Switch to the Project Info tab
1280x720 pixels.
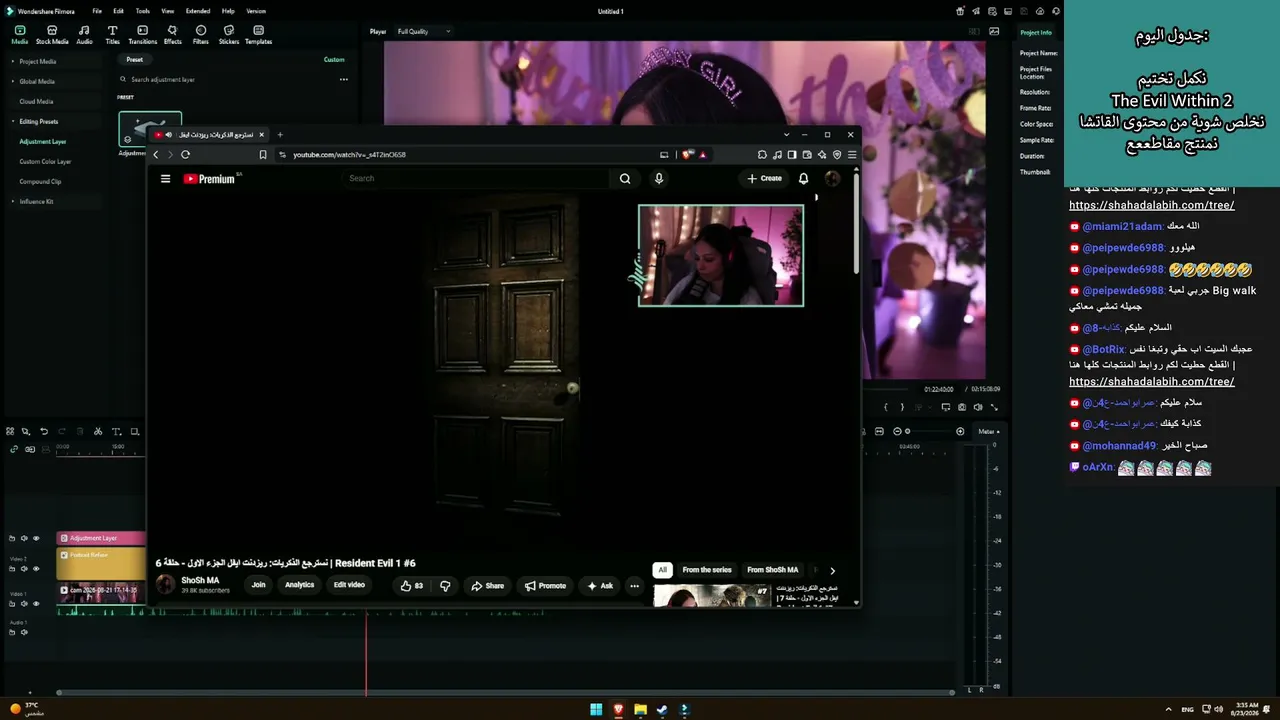1036,33
